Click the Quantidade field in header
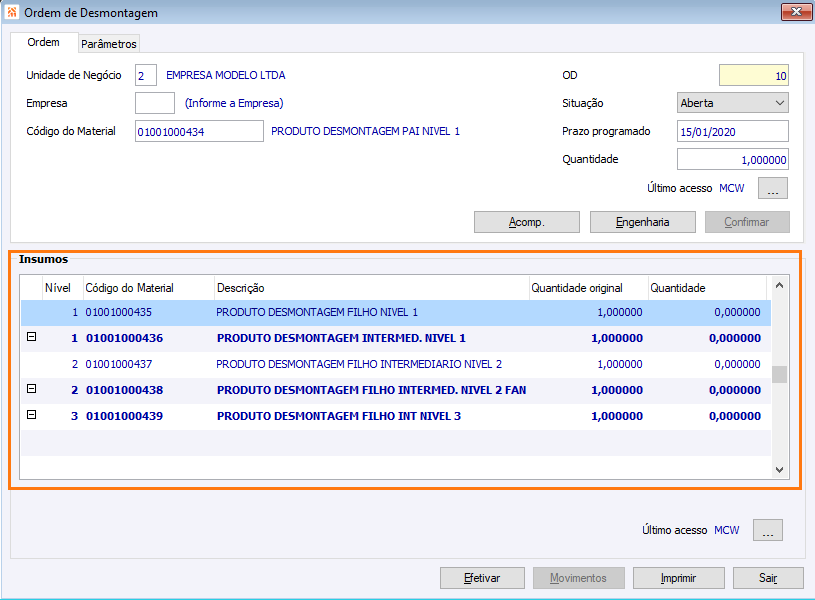 733,159
